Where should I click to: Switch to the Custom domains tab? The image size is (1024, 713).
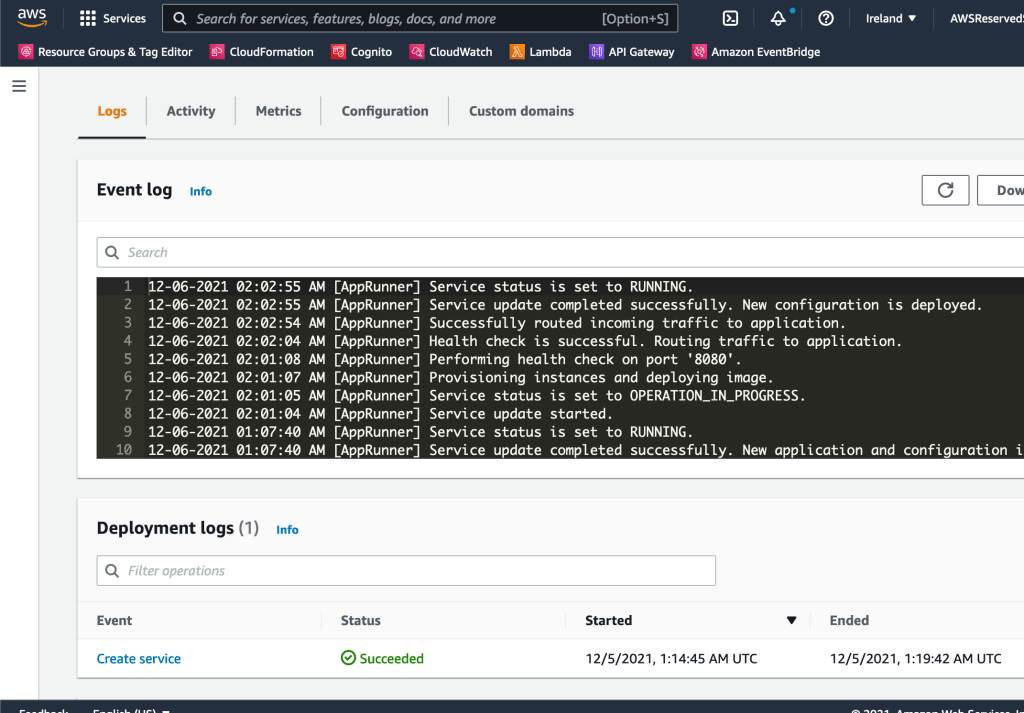521,111
